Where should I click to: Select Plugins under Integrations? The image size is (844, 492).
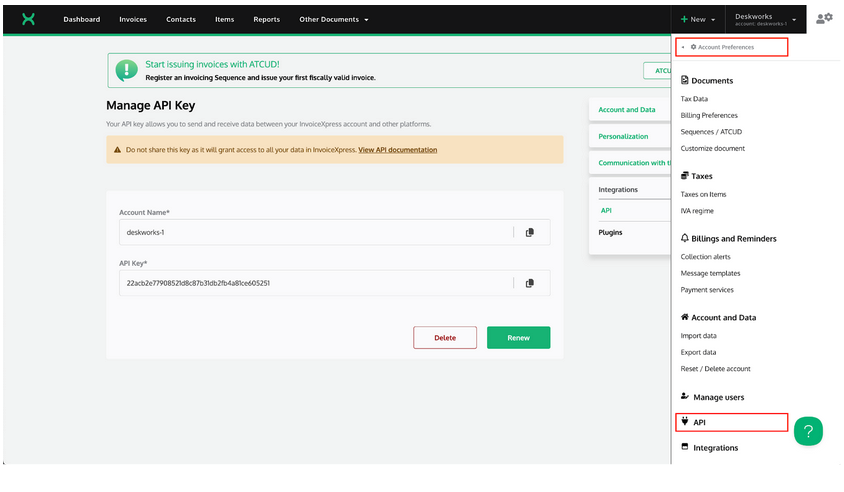click(610, 233)
